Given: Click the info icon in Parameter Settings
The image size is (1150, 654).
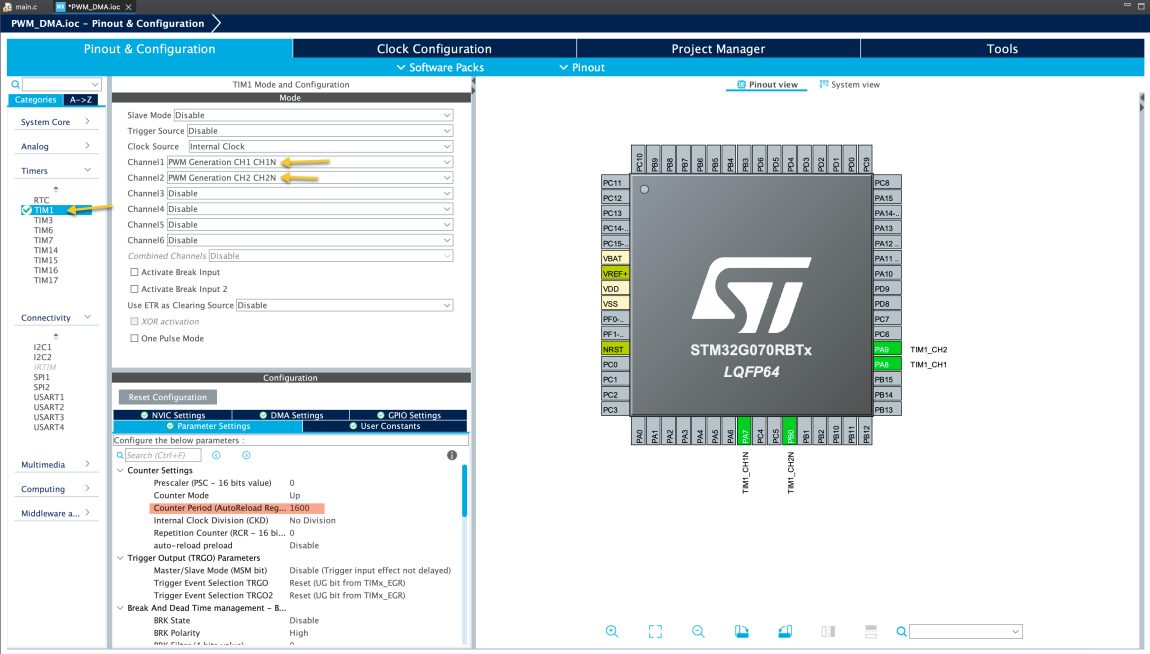Looking at the screenshot, I should point(452,454).
